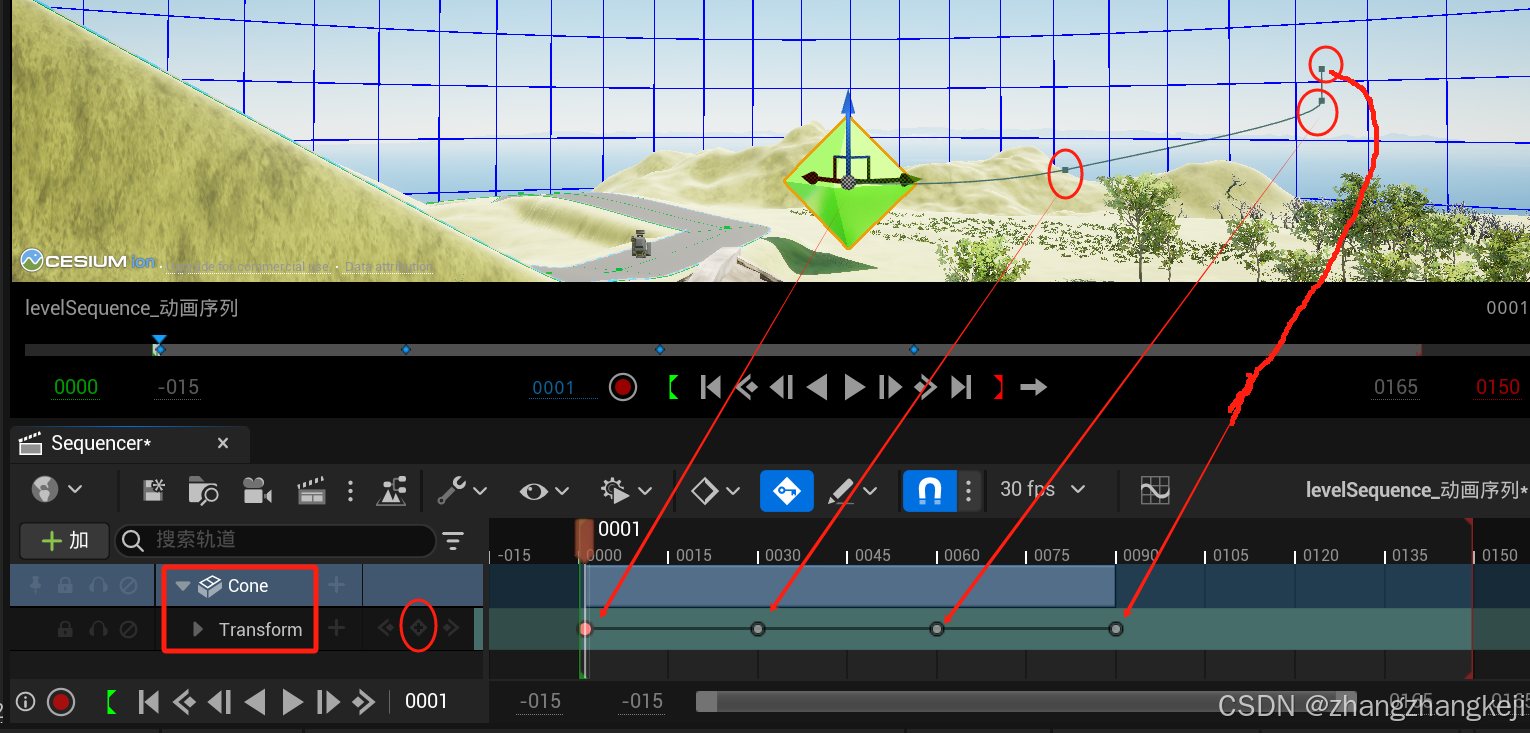Open the eye view options dropdown
Viewport: 1530px width, 733px height.
544,490
